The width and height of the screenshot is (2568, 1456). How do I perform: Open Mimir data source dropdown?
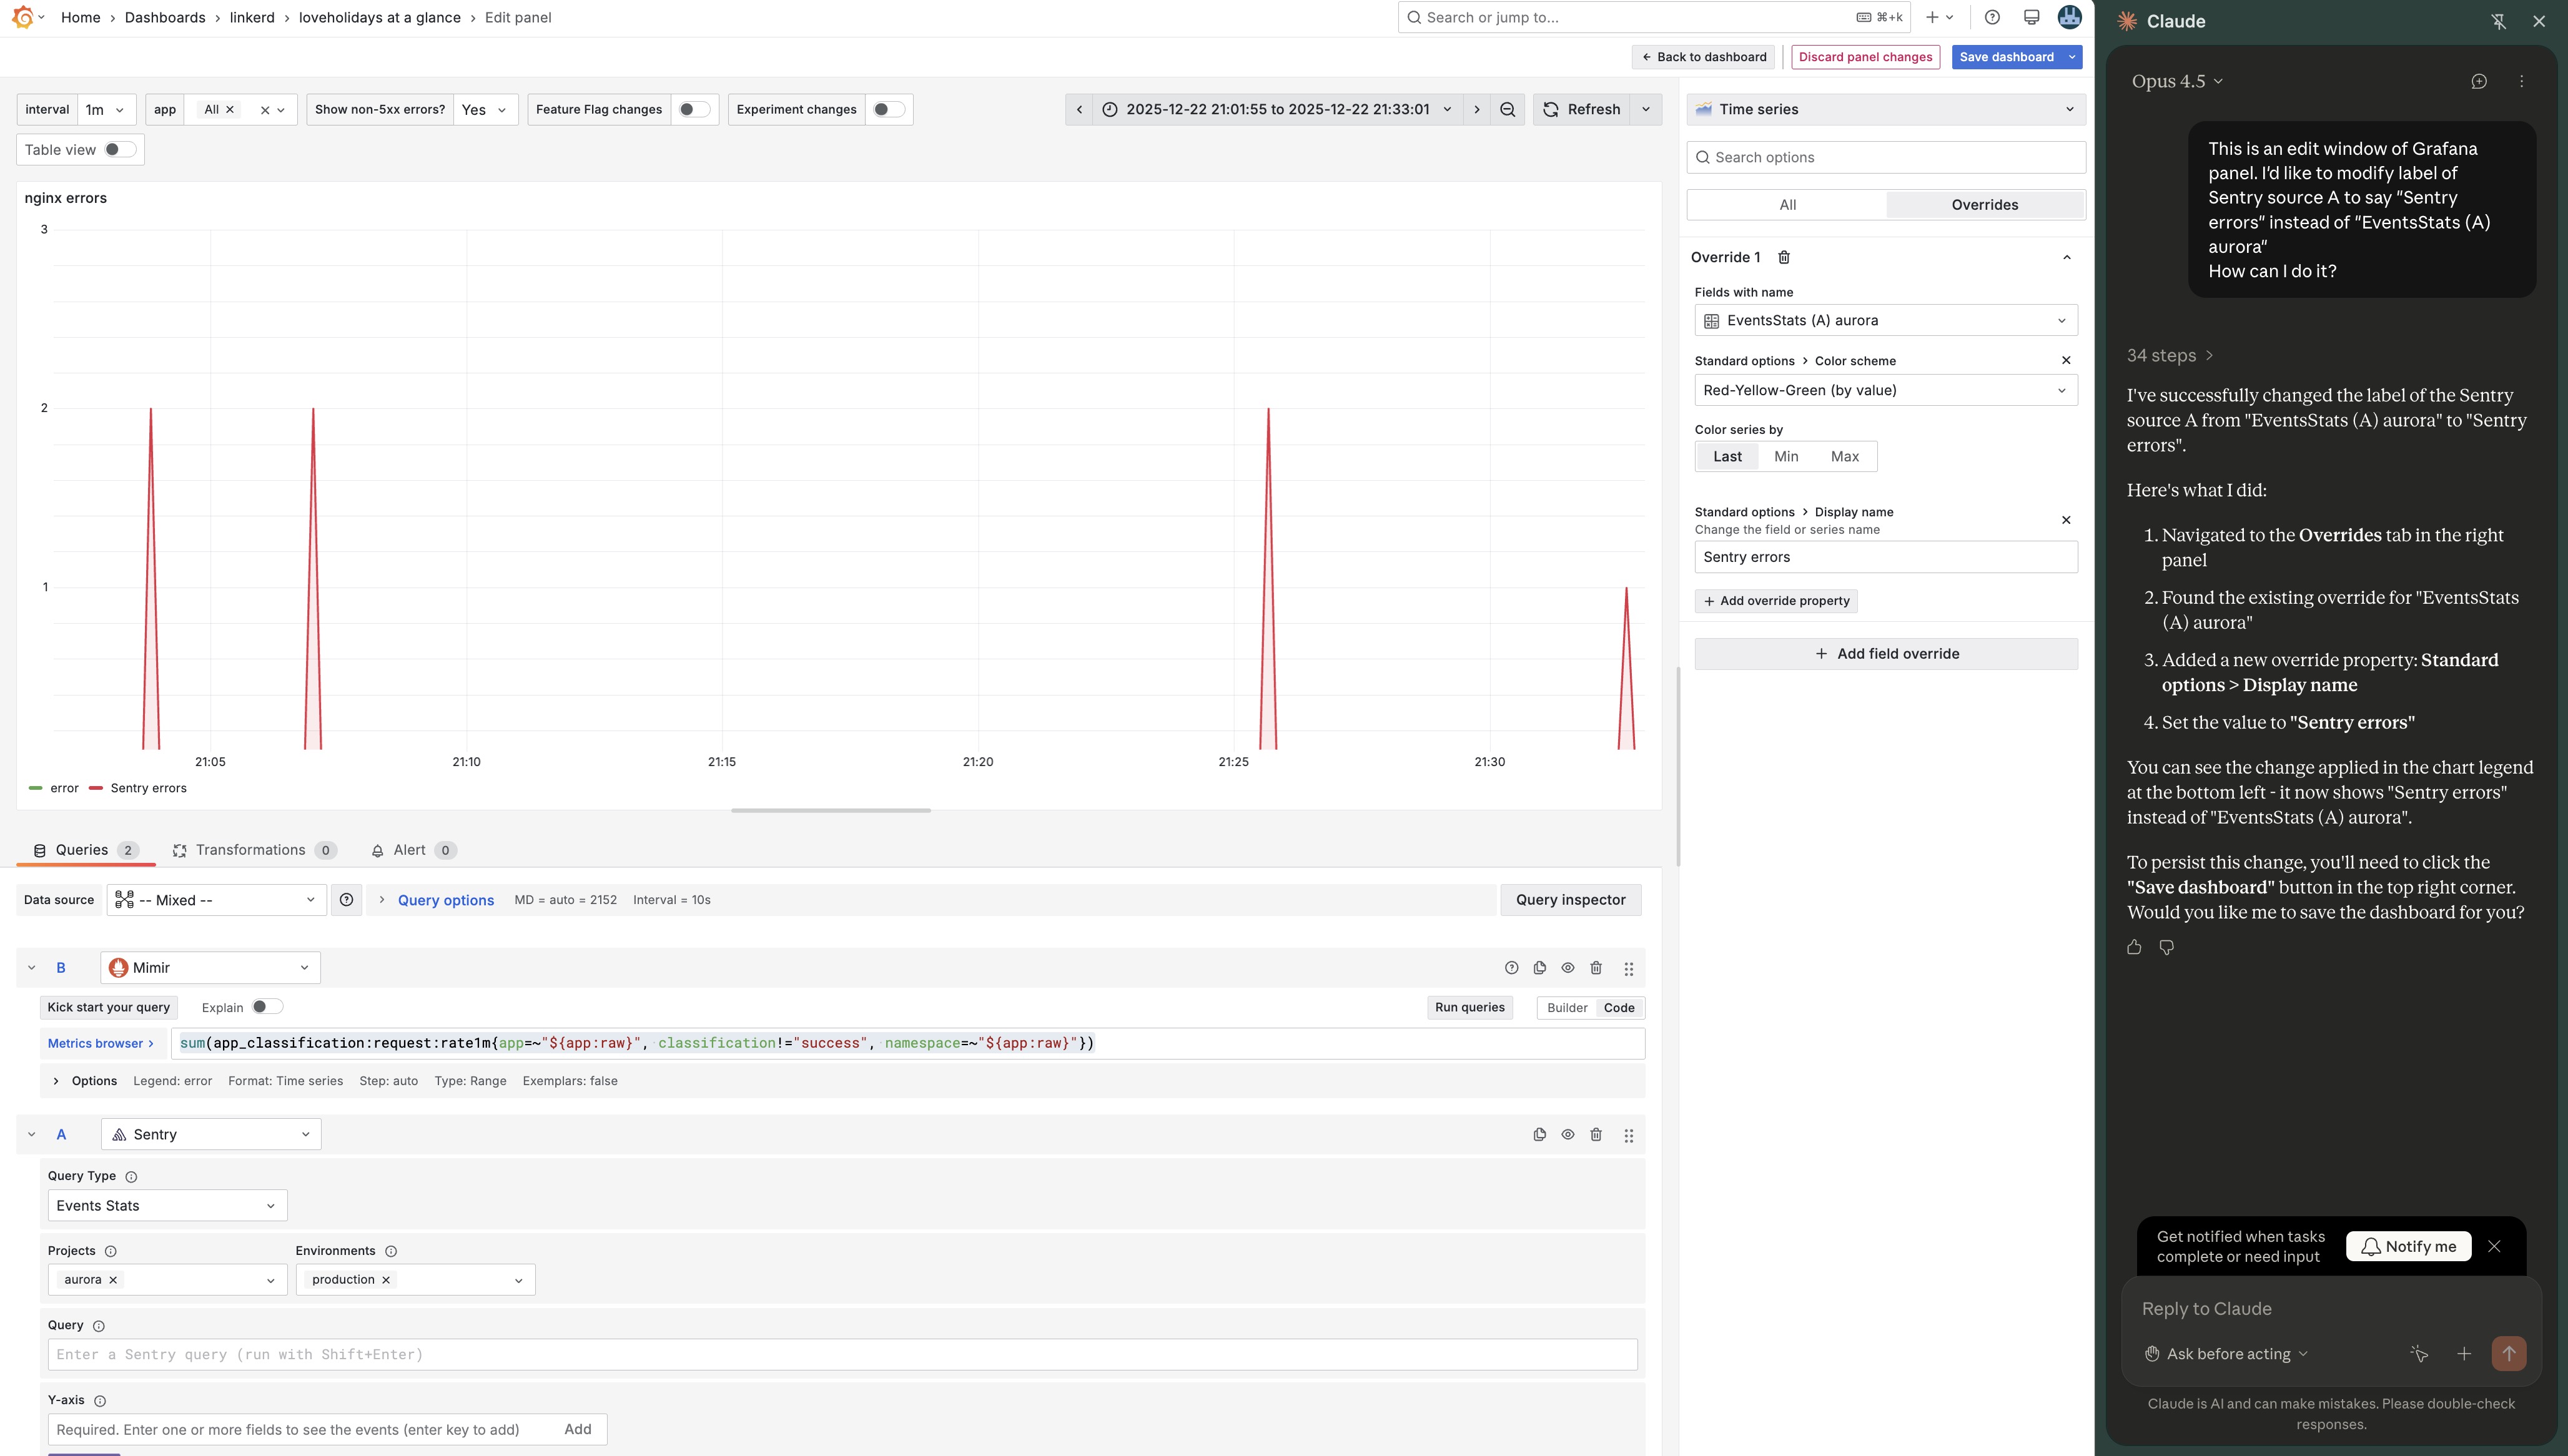click(210, 968)
